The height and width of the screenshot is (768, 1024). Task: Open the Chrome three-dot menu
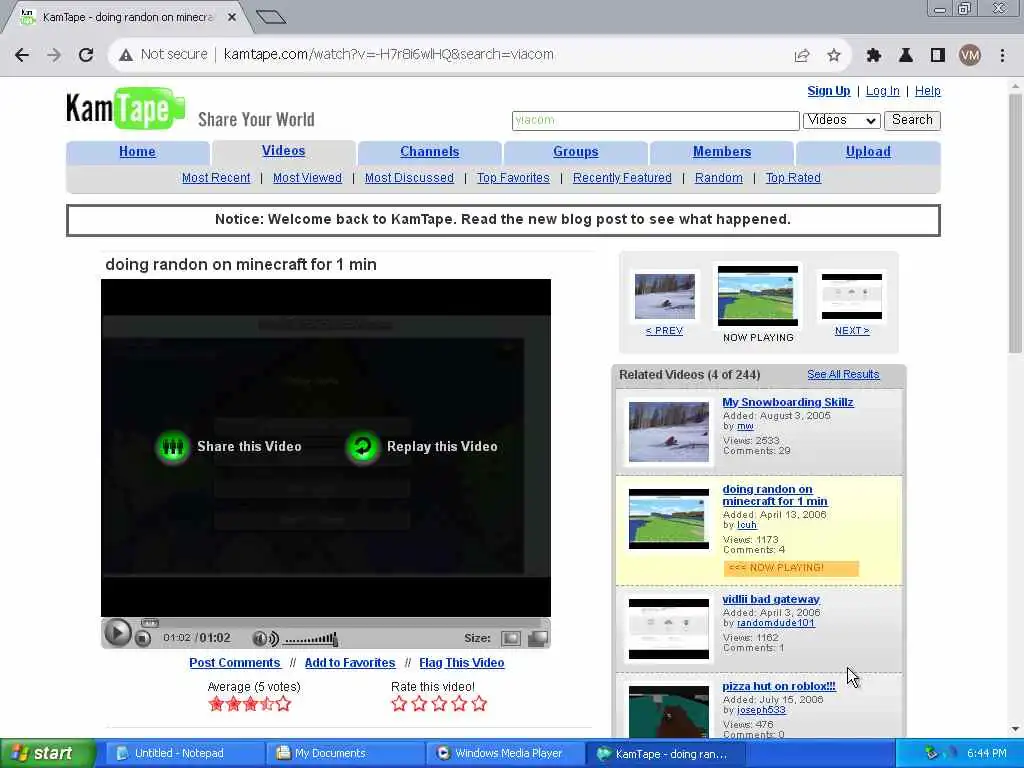[x=1002, y=56]
